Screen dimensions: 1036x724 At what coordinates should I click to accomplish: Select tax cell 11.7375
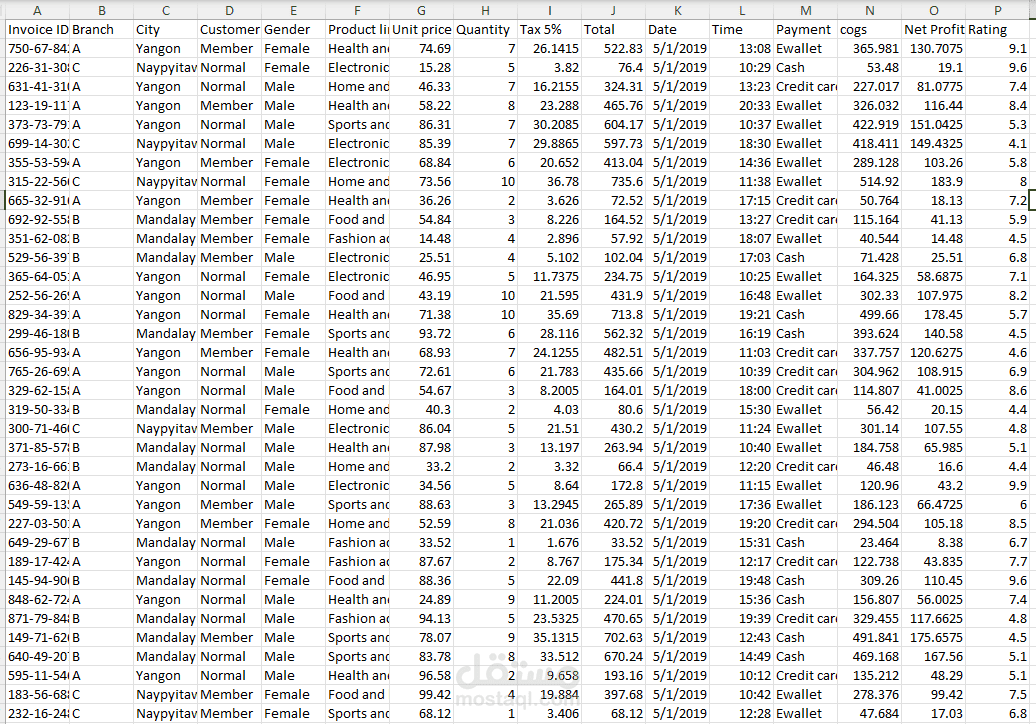tap(549, 277)
